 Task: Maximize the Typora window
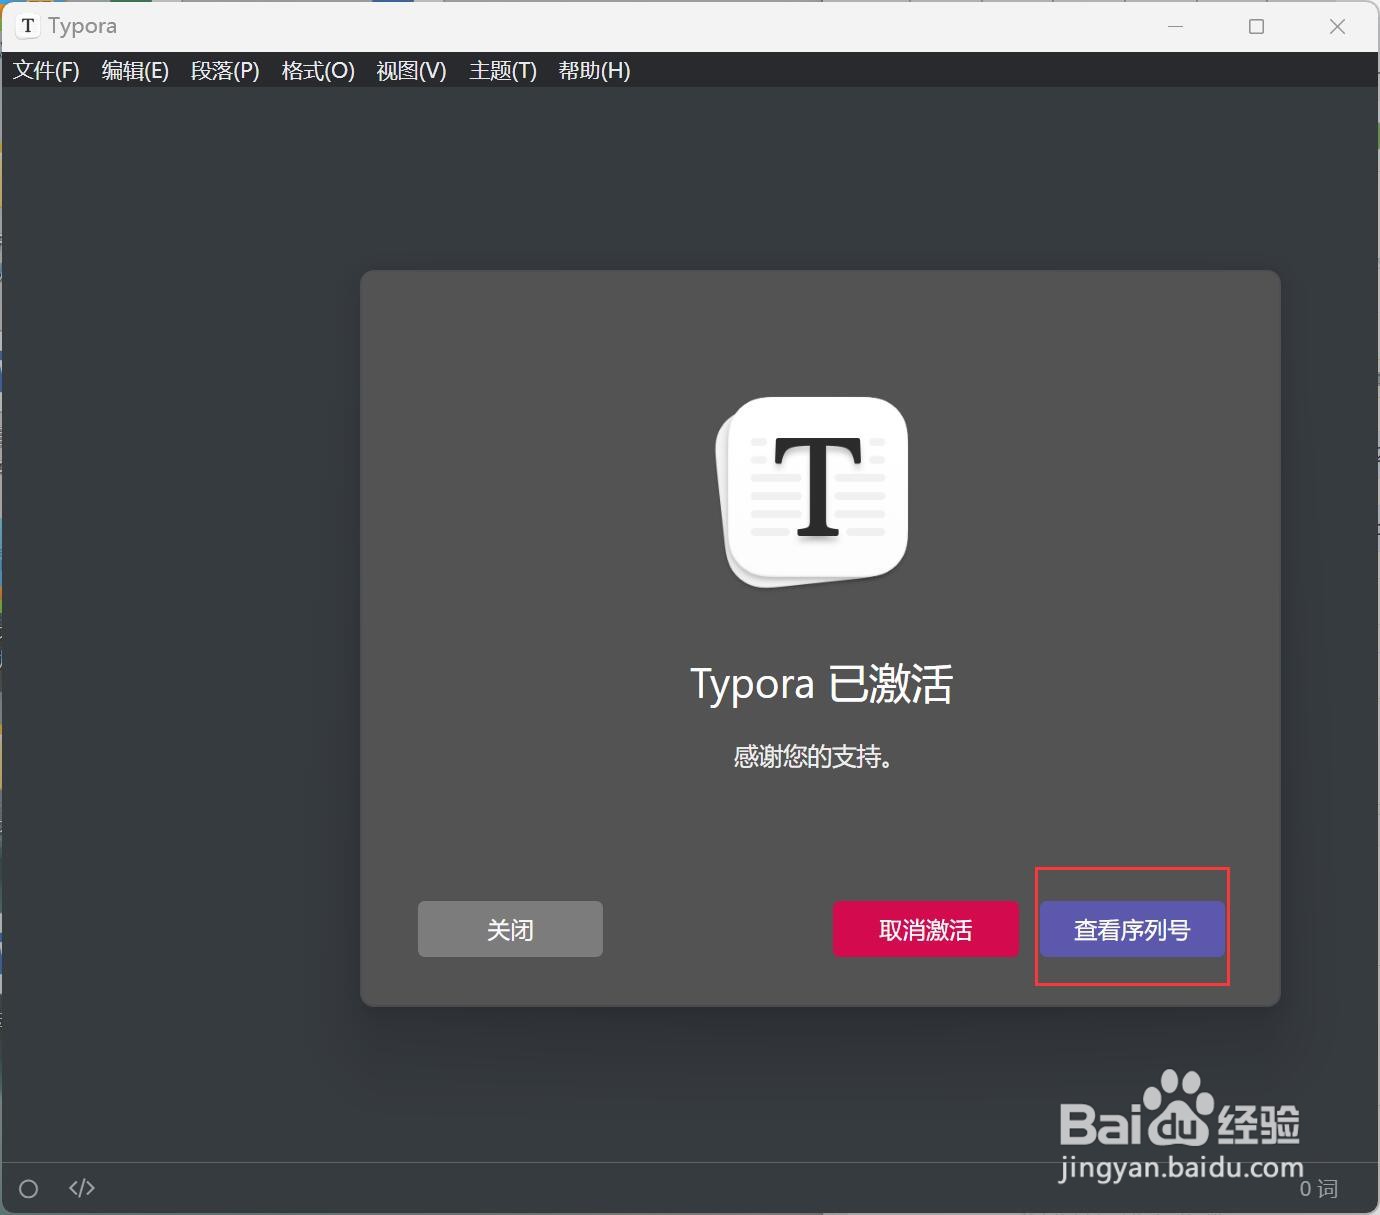[1257, 26]
